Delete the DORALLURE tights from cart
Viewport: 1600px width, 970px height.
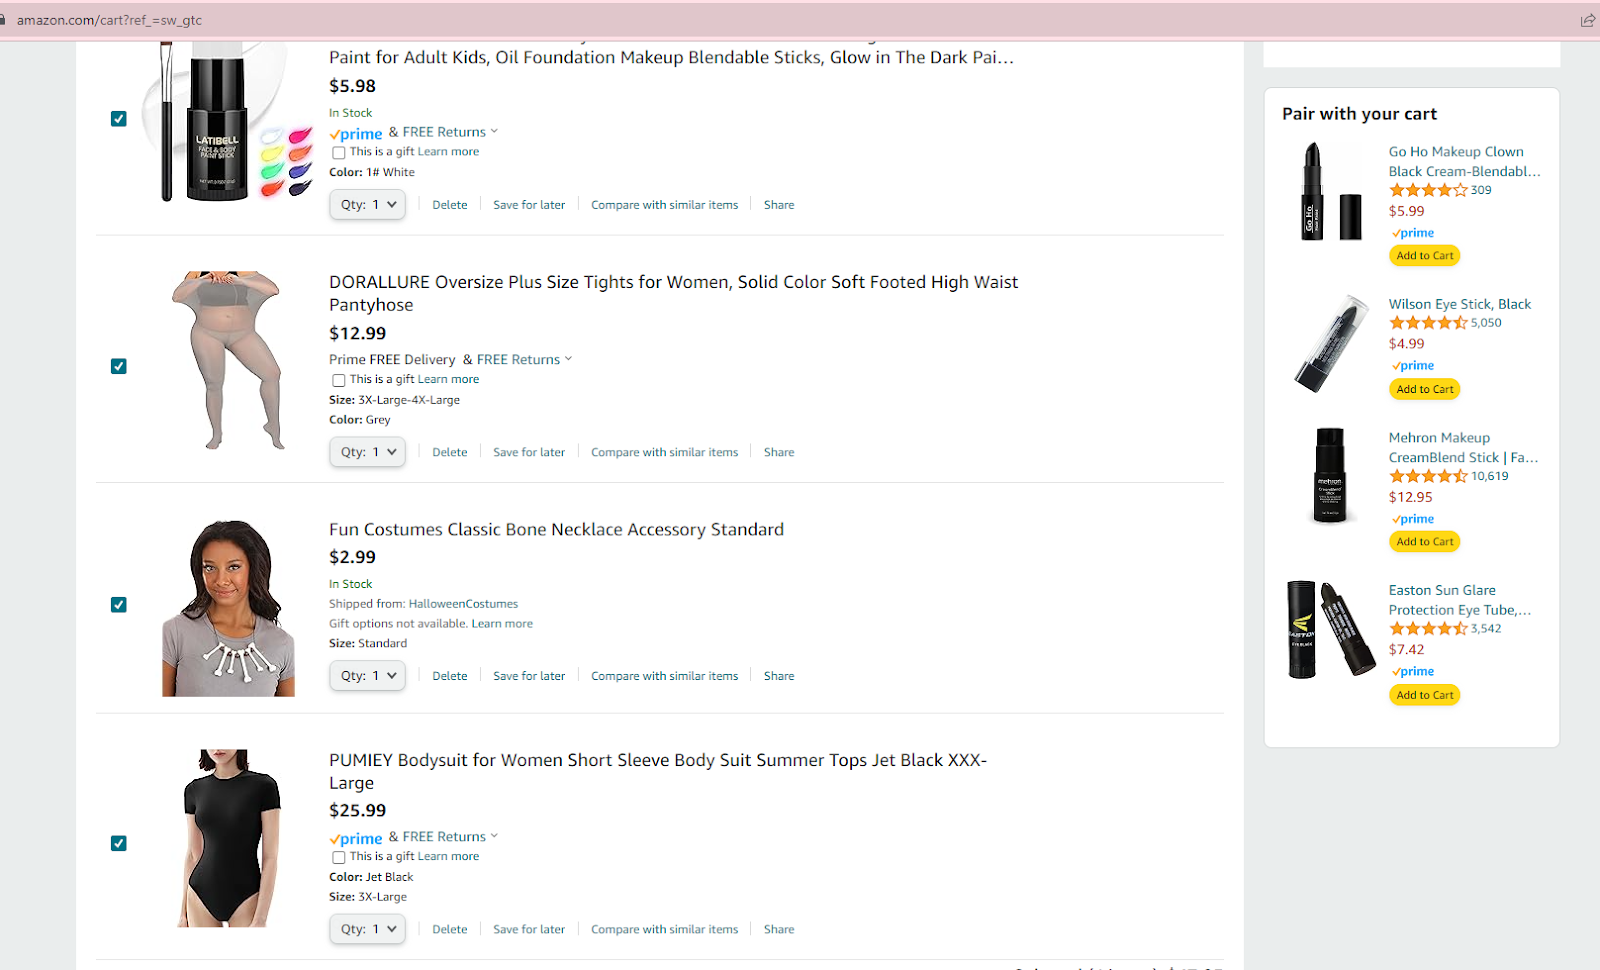(x=450, y=452)
